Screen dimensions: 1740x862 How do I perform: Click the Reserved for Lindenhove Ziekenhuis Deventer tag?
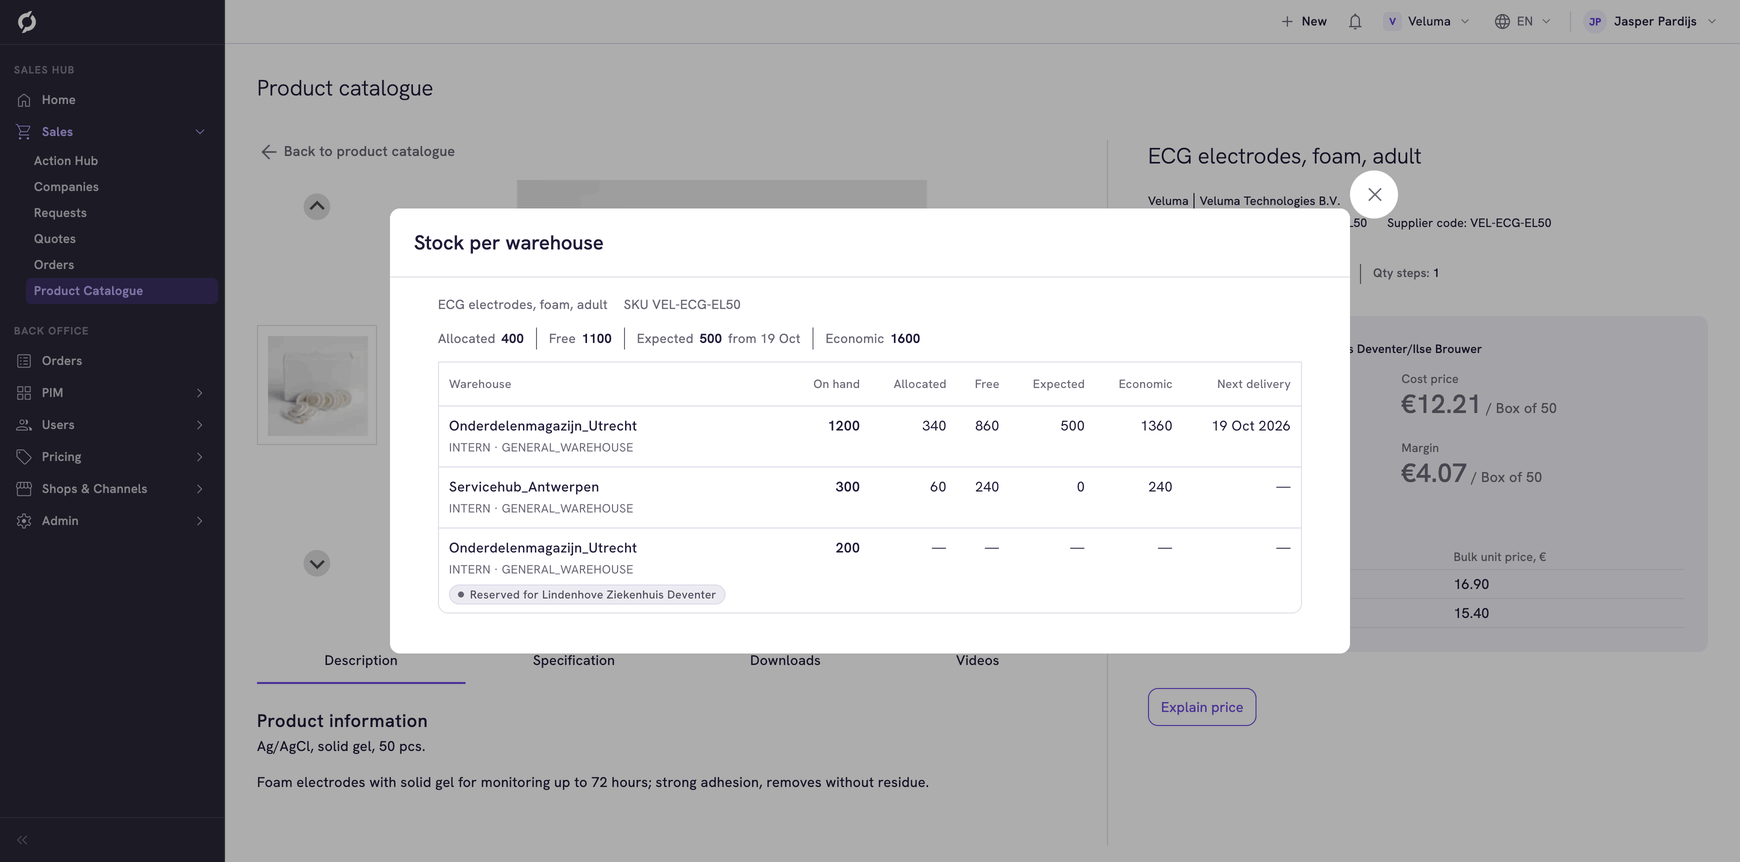click(x=587, y=595)
